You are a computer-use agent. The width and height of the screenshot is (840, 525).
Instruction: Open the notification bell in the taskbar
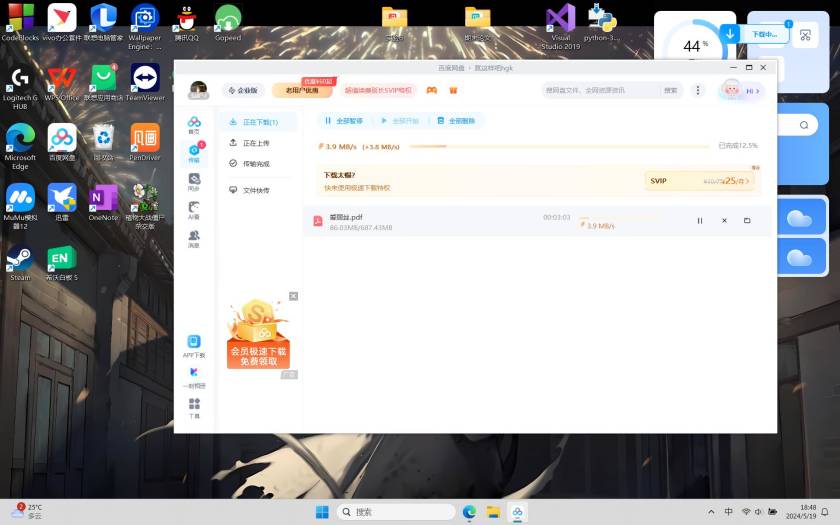coord(825,512)
